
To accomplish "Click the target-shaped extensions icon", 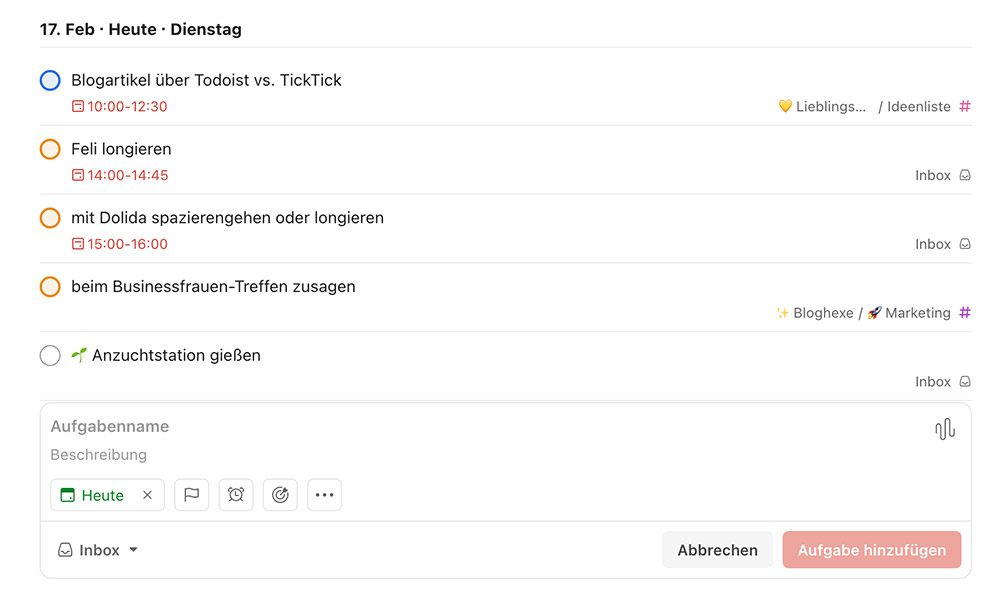I will [x=280, y=494].
